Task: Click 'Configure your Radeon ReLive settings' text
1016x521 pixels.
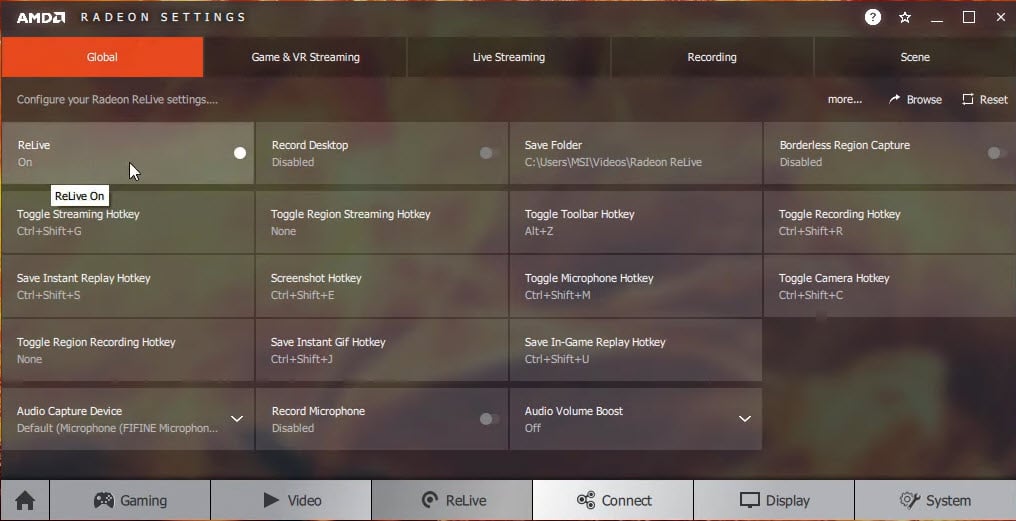Action: point(117,100)
